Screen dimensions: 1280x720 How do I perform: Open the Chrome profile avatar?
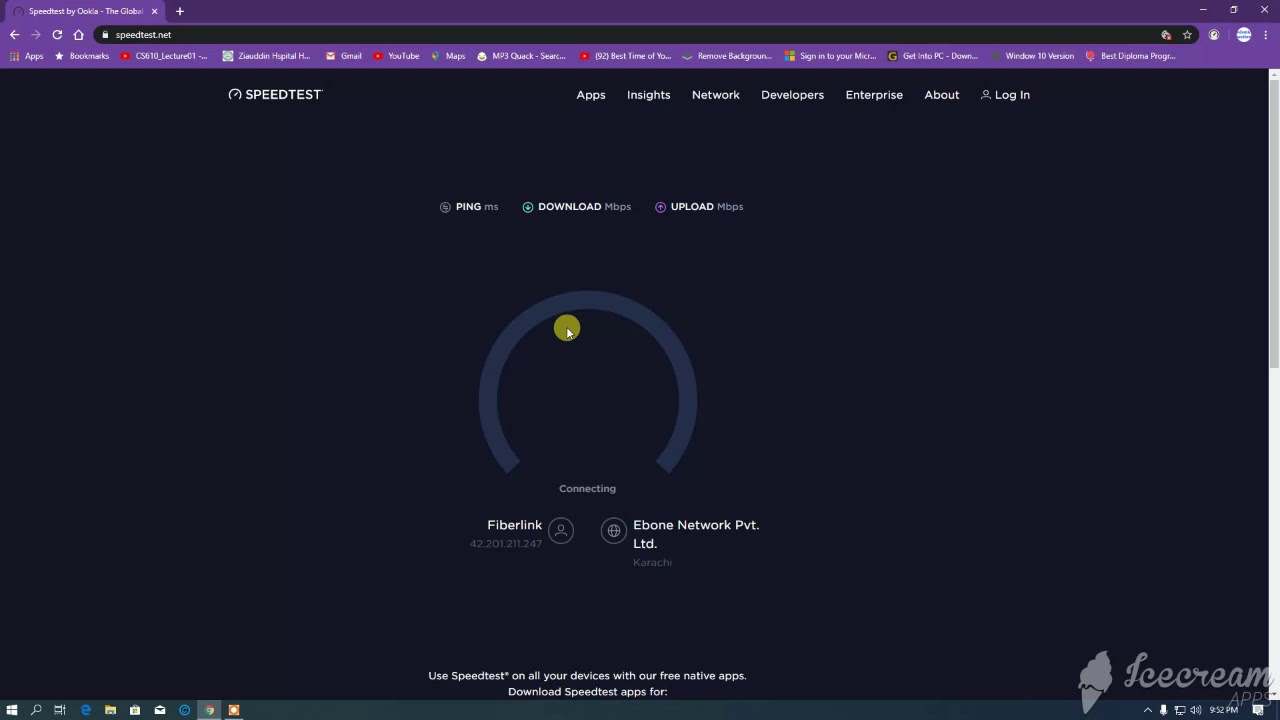(x=1244, y=34)
